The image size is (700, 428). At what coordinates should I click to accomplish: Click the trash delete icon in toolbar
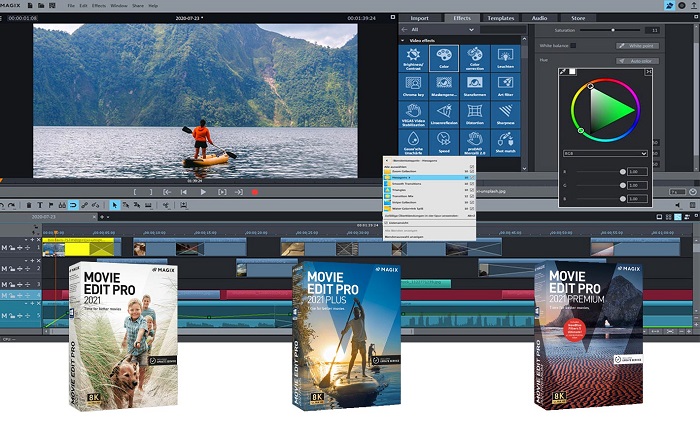(29, 205)
